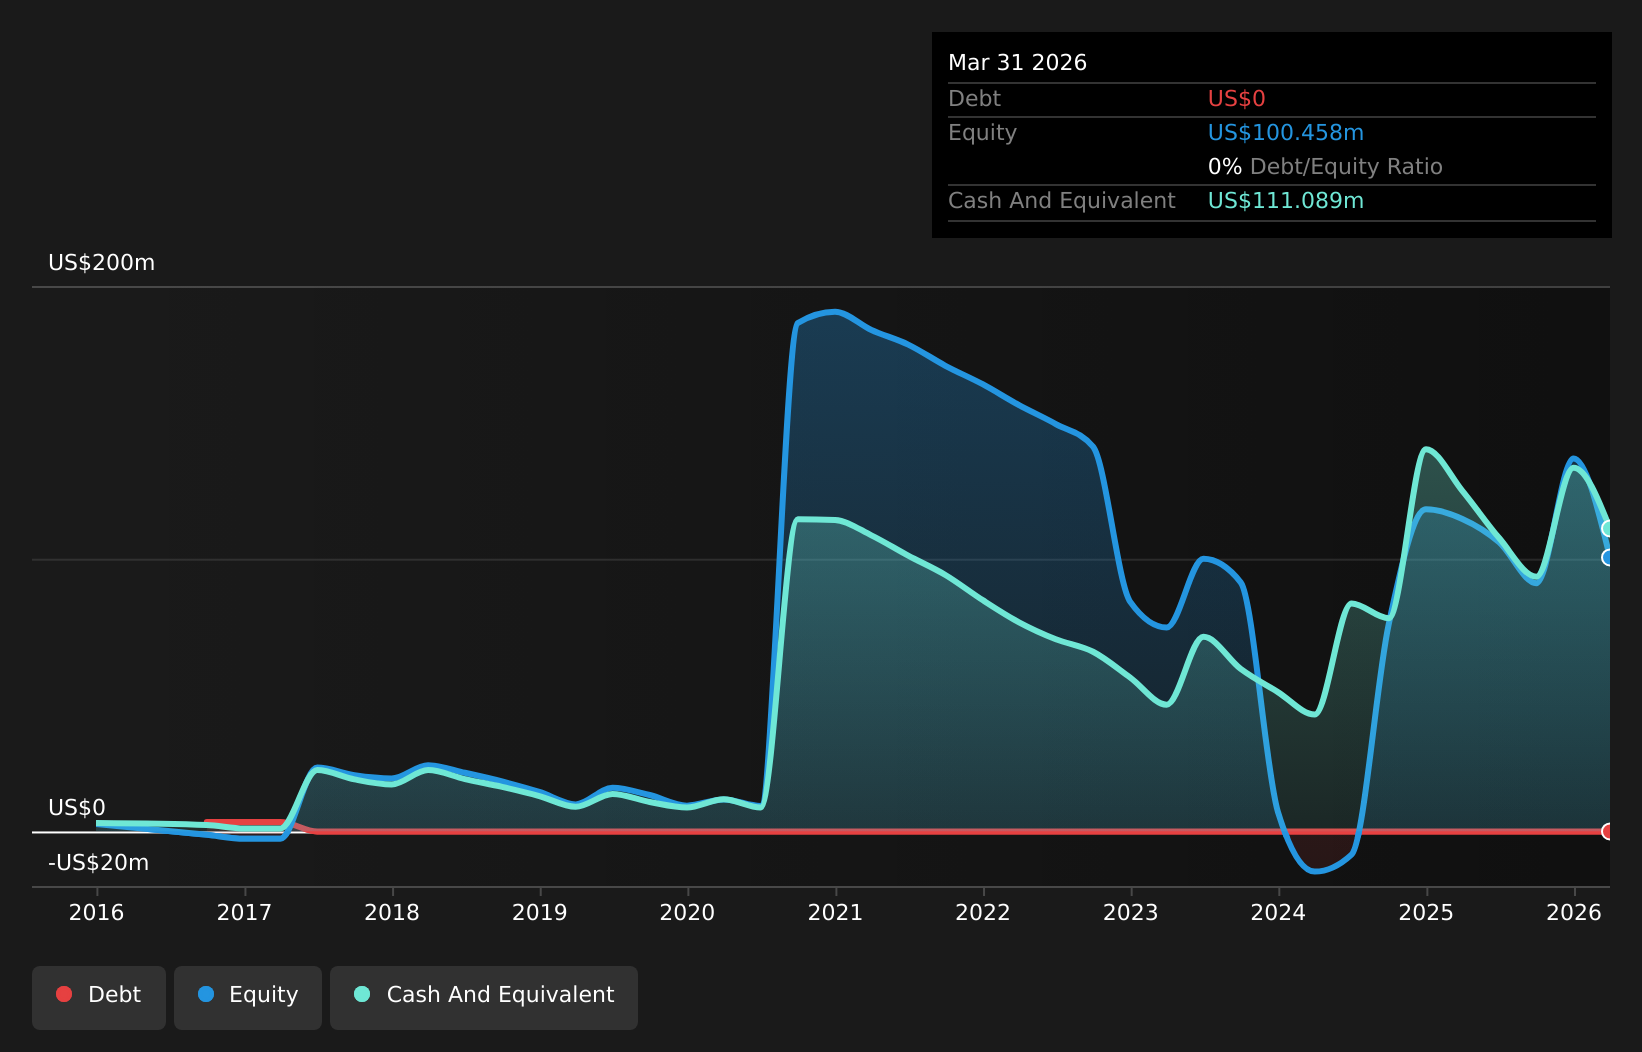Image resolution: width=1642 pixels, height=1052 pixels.
Task: Select the Debt end-point marker on the chart
Action: point(1608,831)
